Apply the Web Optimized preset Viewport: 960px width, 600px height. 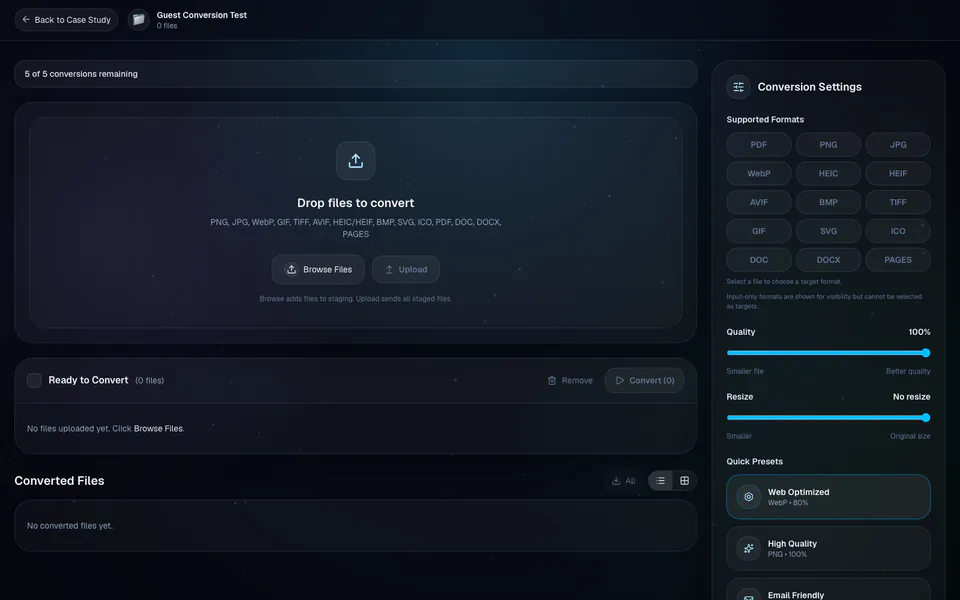pos(828,497)
